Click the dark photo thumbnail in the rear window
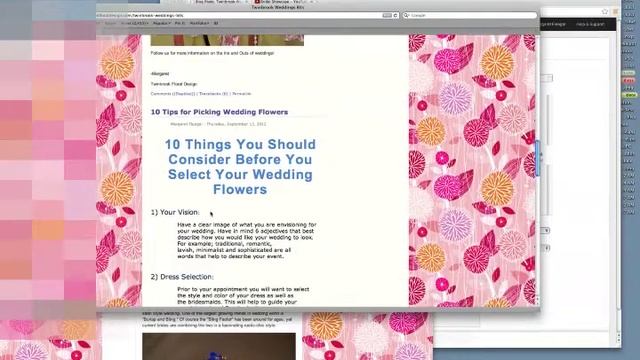640x360 pixels. 219,346
